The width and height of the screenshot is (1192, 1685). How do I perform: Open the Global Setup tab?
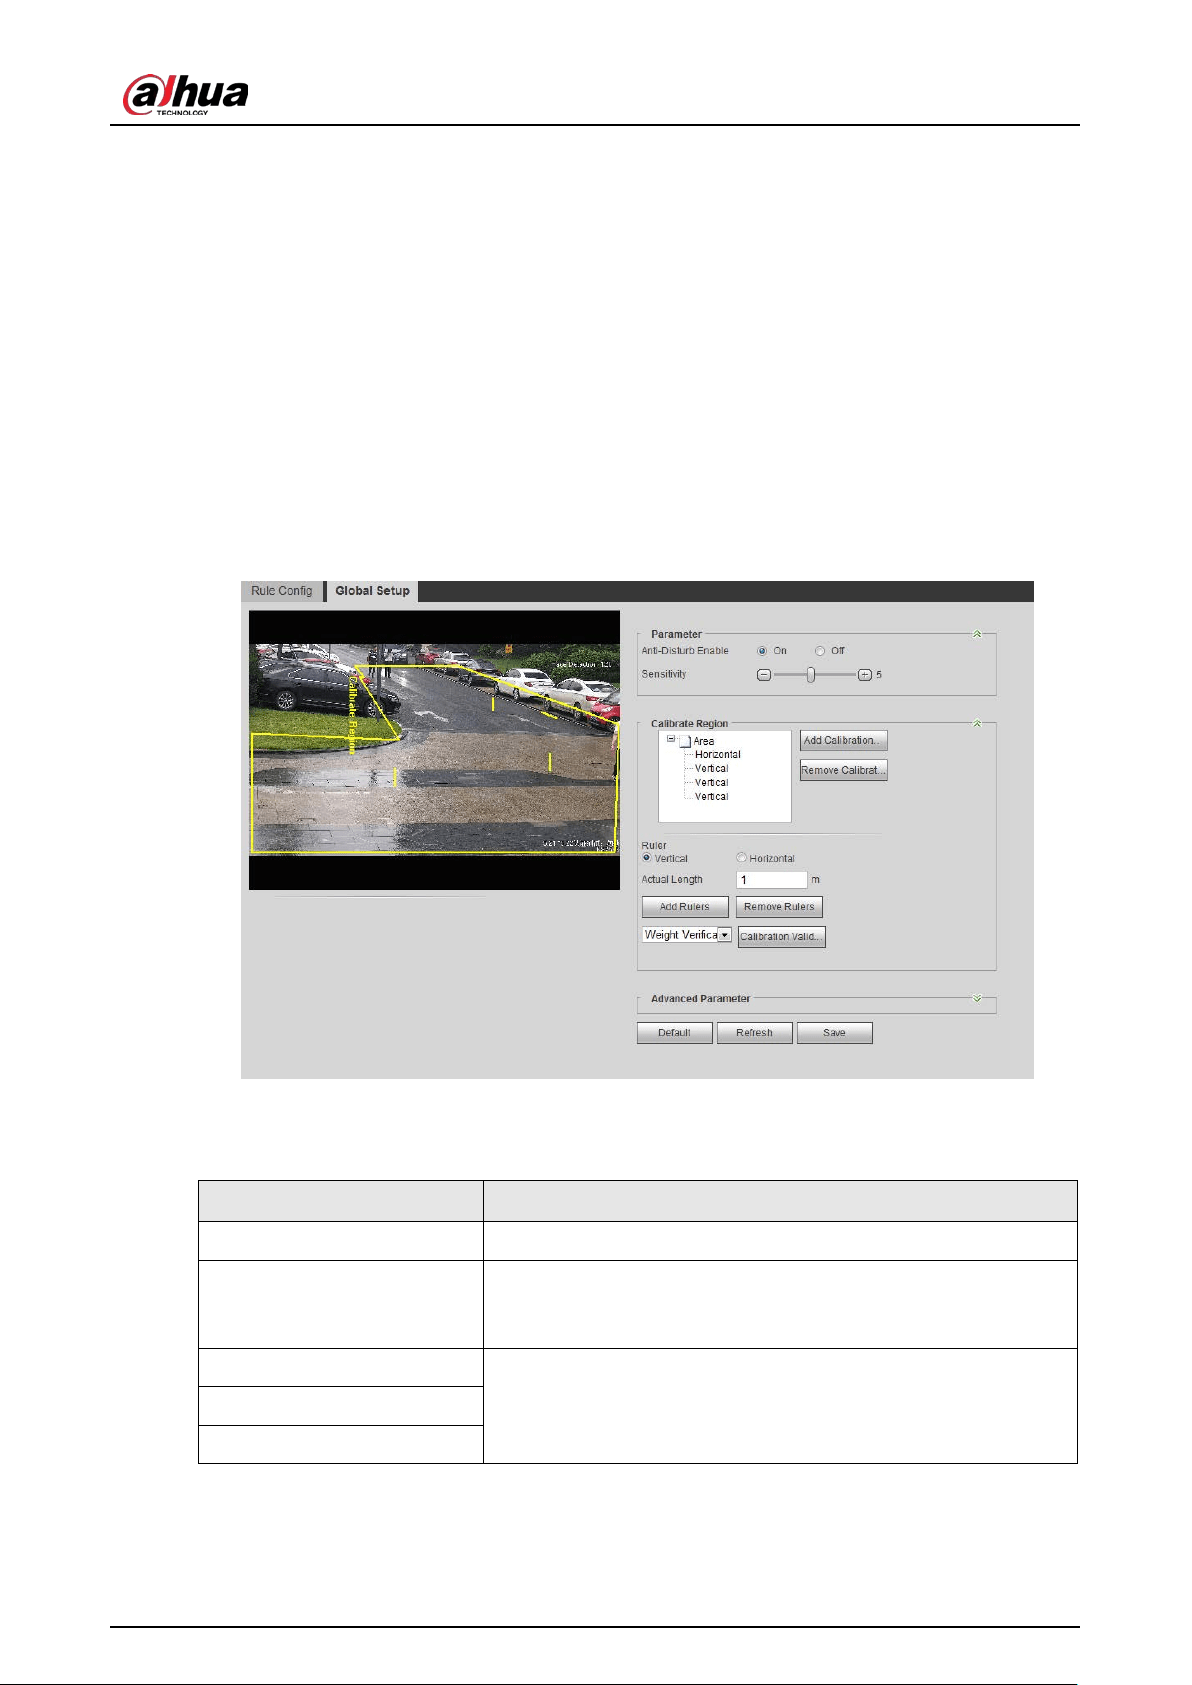pos(372,591)
